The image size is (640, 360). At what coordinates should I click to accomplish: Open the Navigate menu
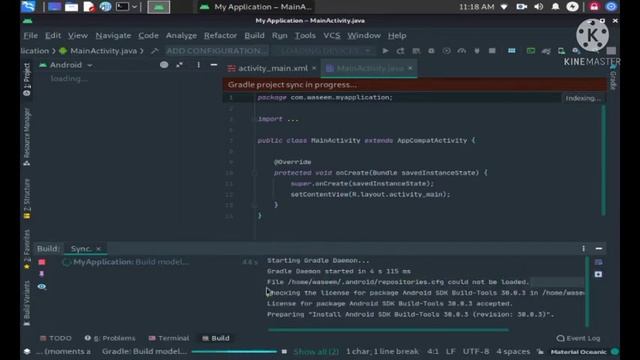click(113, 36)
